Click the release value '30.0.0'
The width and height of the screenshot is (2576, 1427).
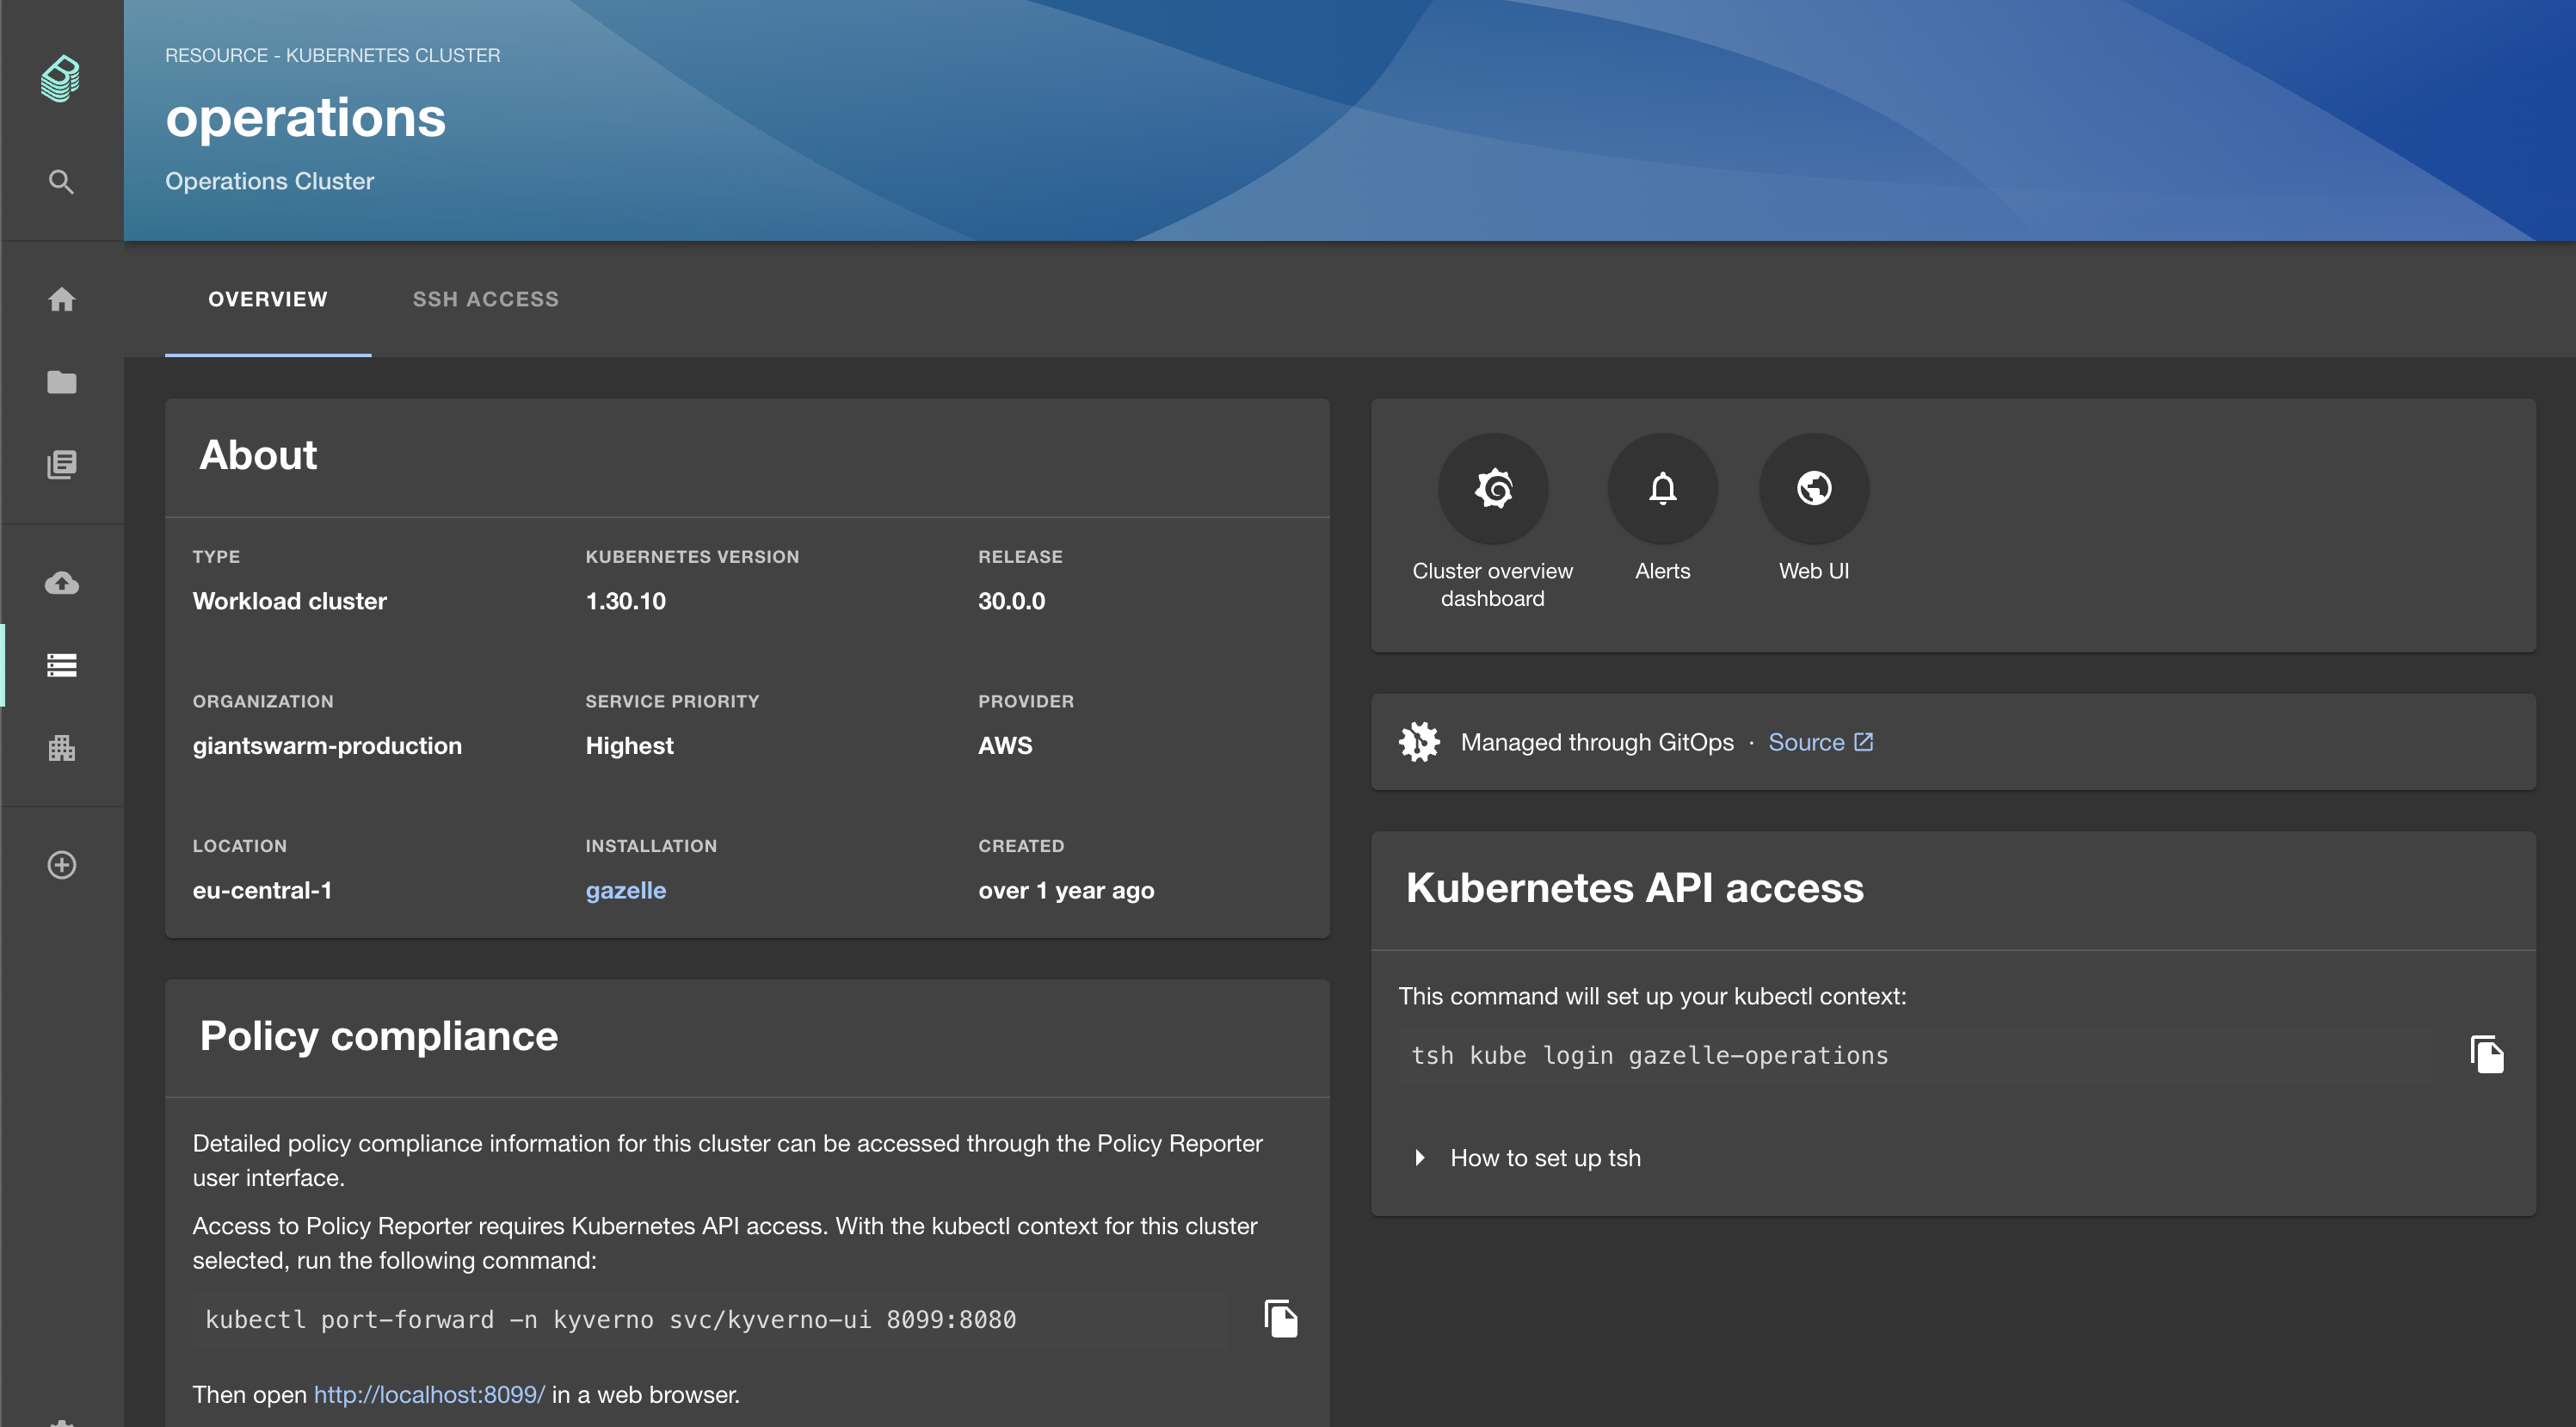(x=1012, y=601)
